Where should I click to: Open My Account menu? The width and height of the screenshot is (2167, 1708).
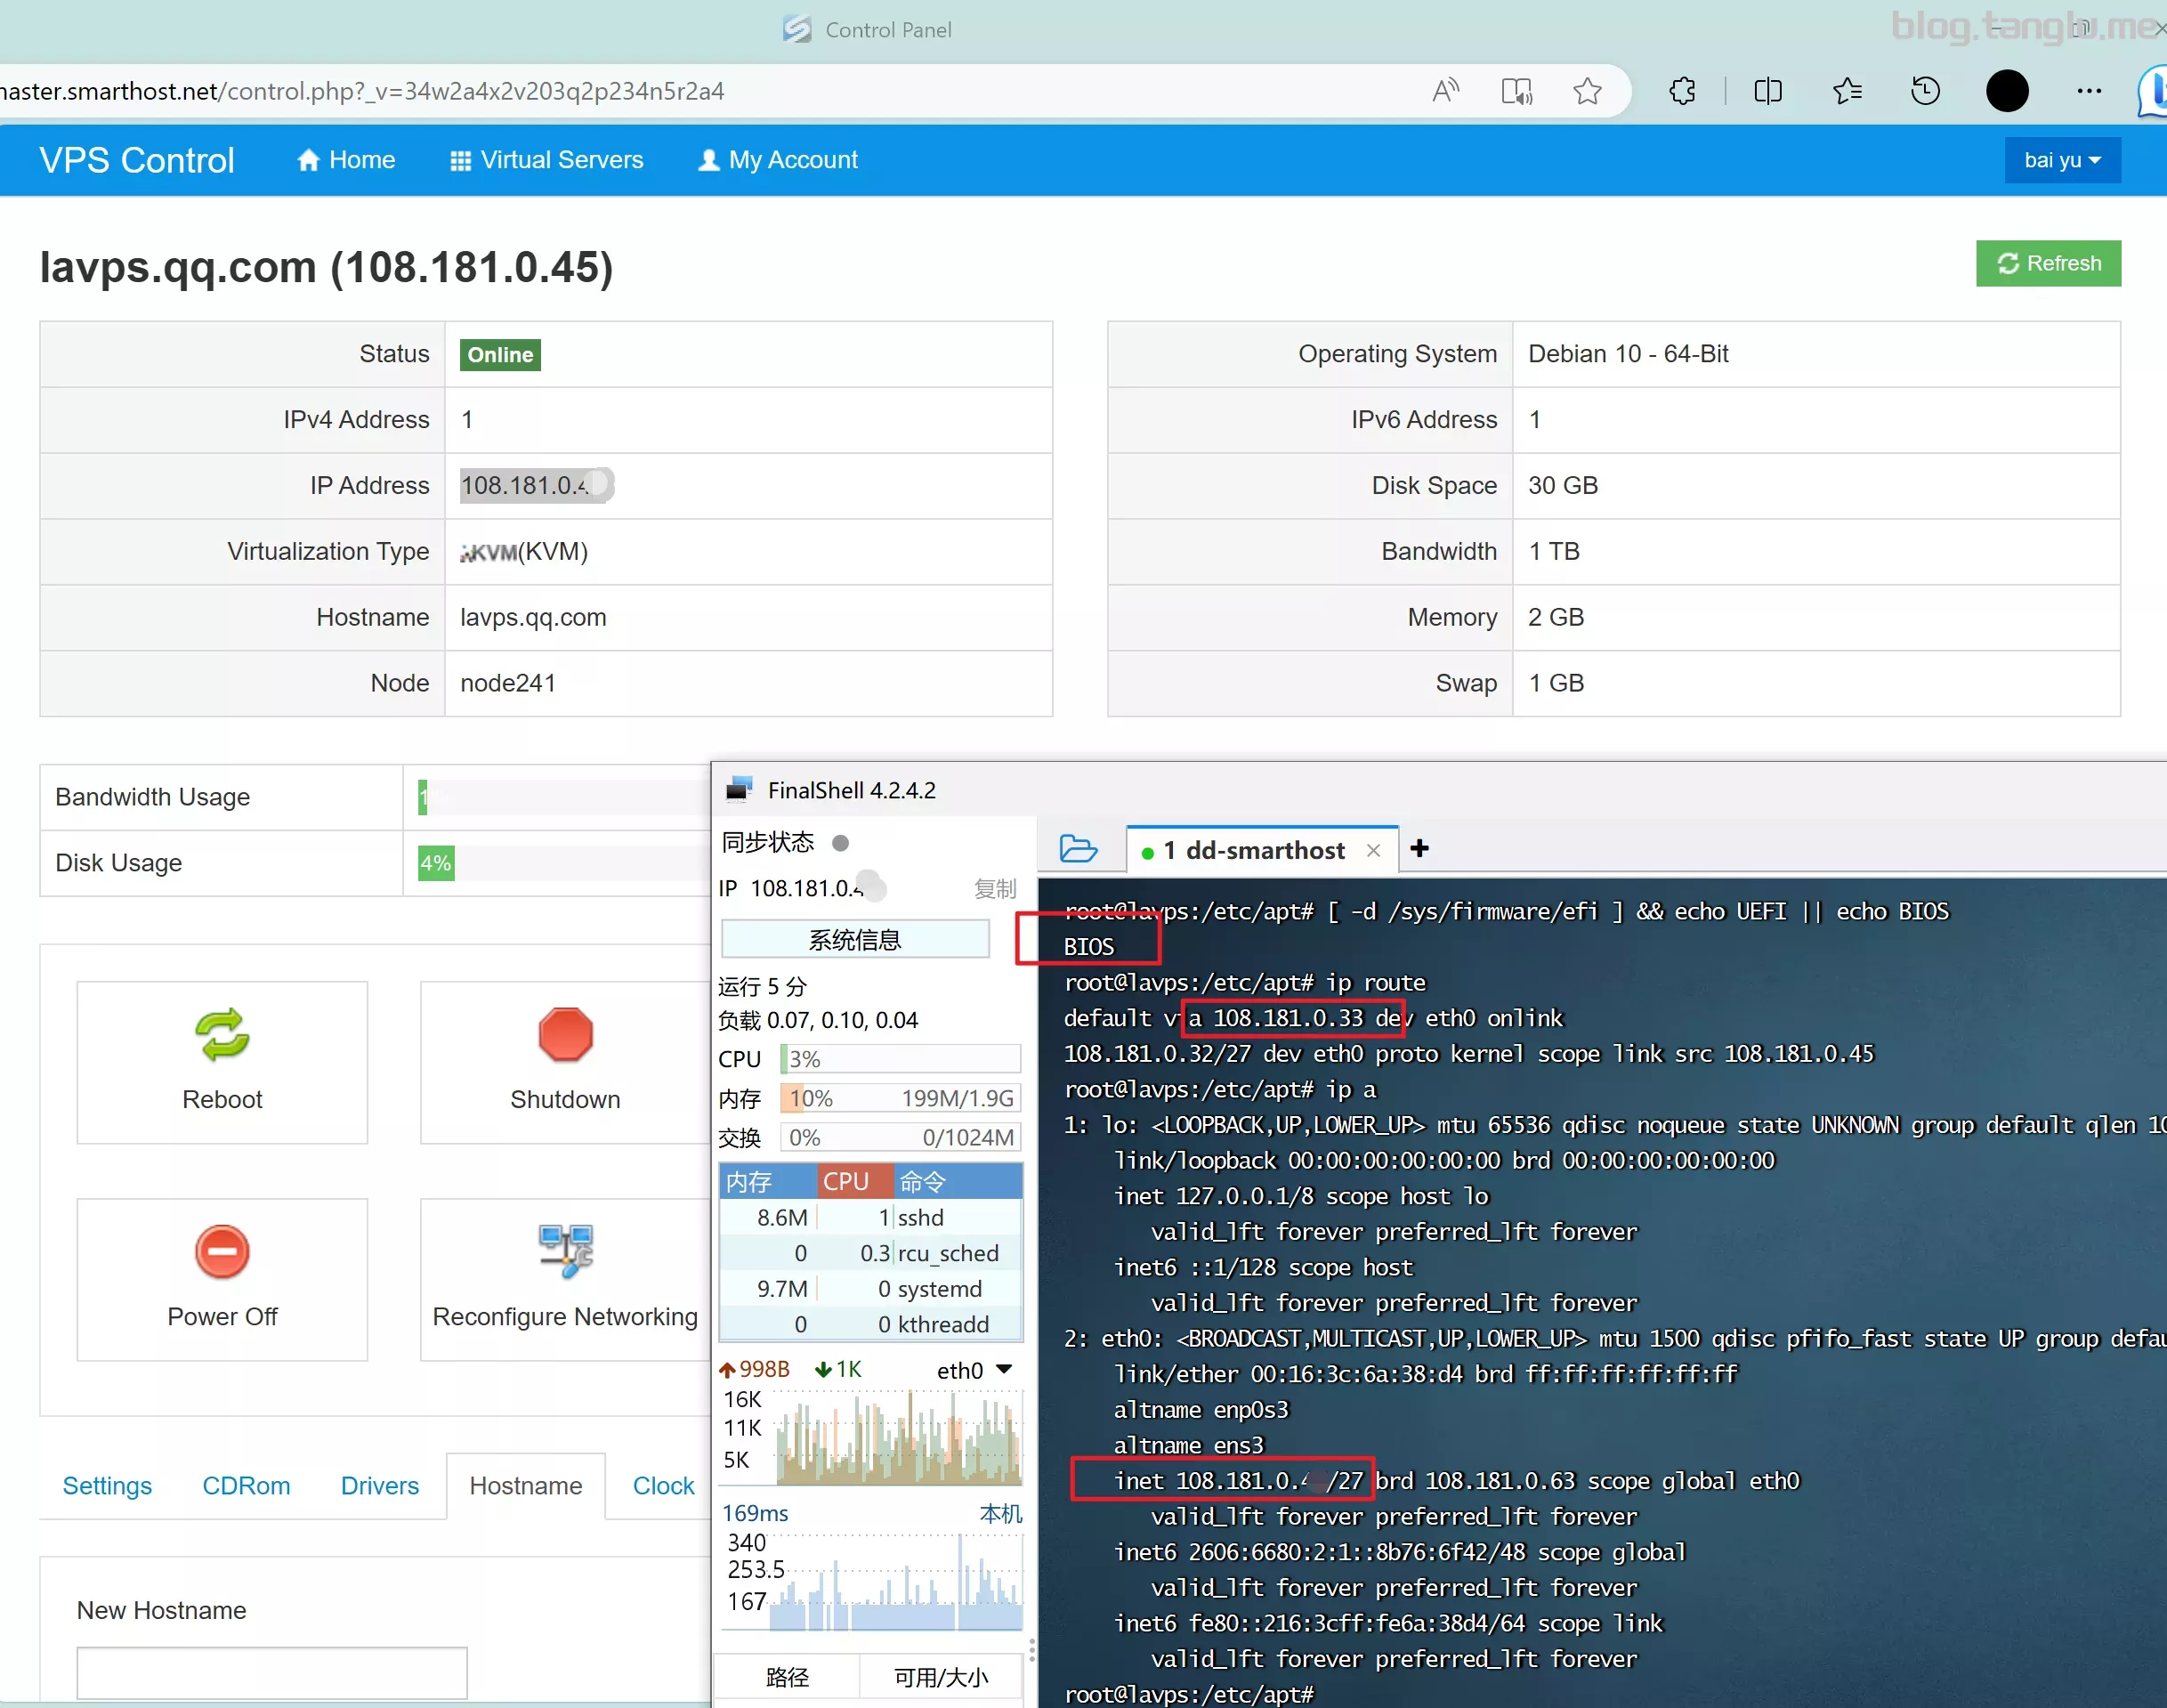[x=777, y=160]
